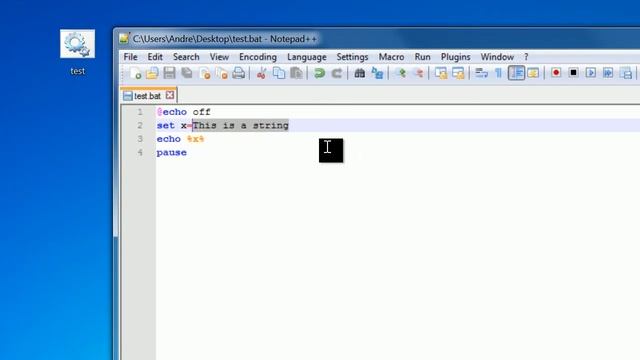This screenshot has width=640, height=360.
Task: Click the '%x%' variable on line 3
Action: [196, 139]
